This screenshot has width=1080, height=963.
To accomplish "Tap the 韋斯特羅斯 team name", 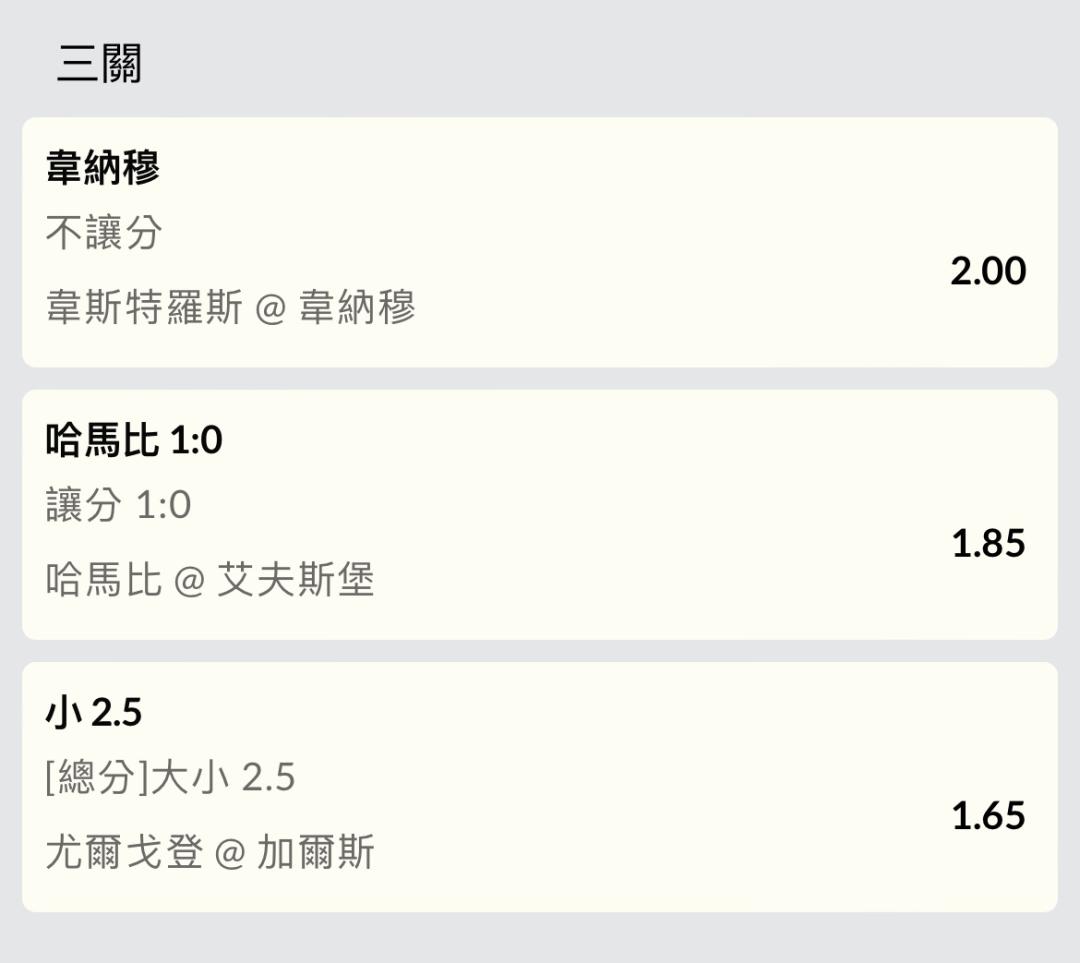I will pos(144,307).
